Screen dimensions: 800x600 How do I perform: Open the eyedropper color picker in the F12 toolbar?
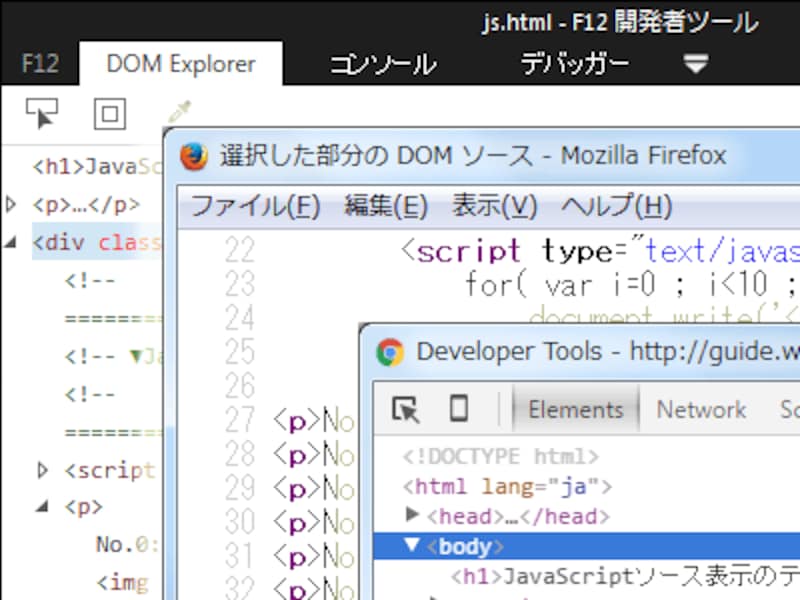178,111
